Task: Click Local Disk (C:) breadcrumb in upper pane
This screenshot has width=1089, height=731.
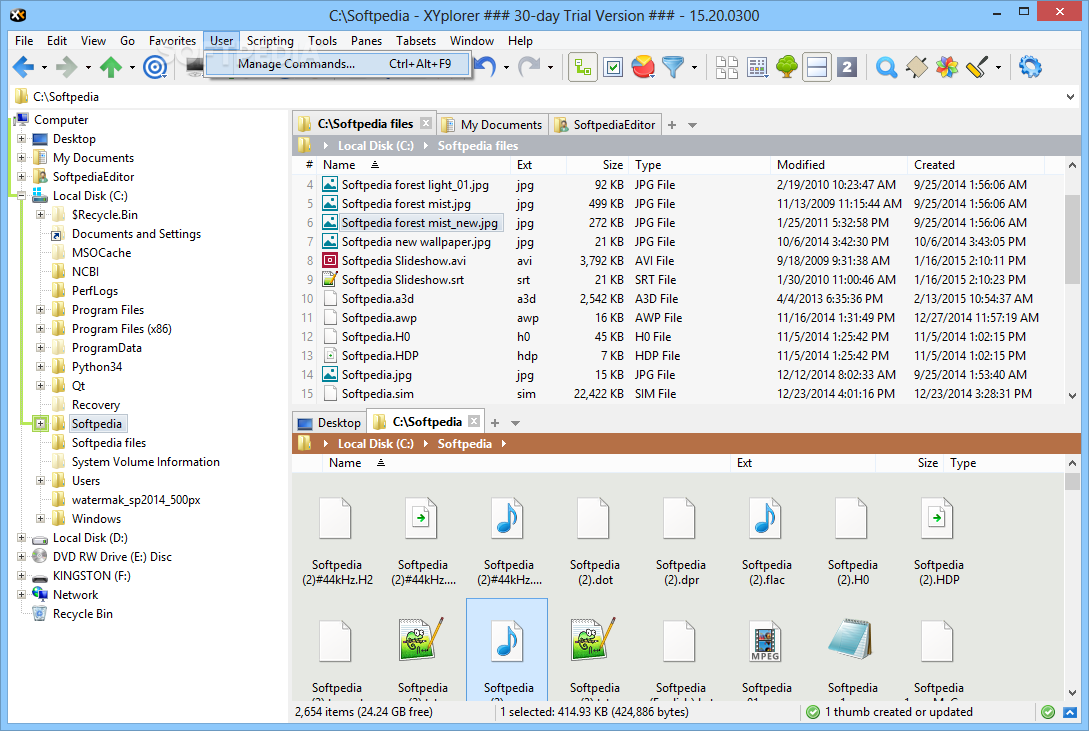Action: pos(376,146)
